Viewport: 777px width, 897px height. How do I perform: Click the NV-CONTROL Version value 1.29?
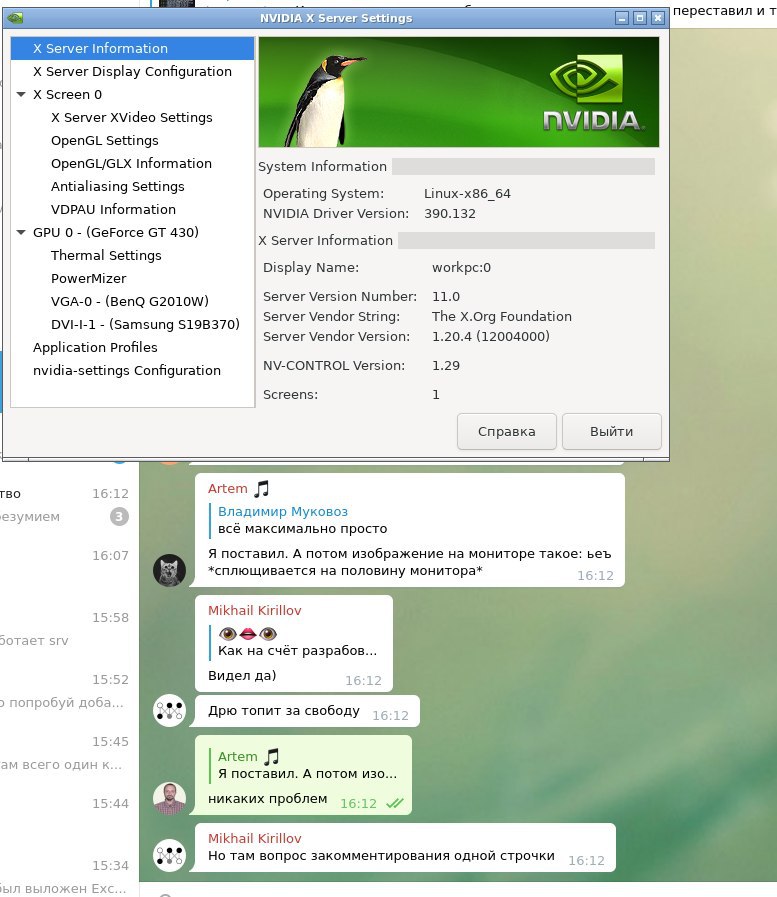tap(446, 366)
